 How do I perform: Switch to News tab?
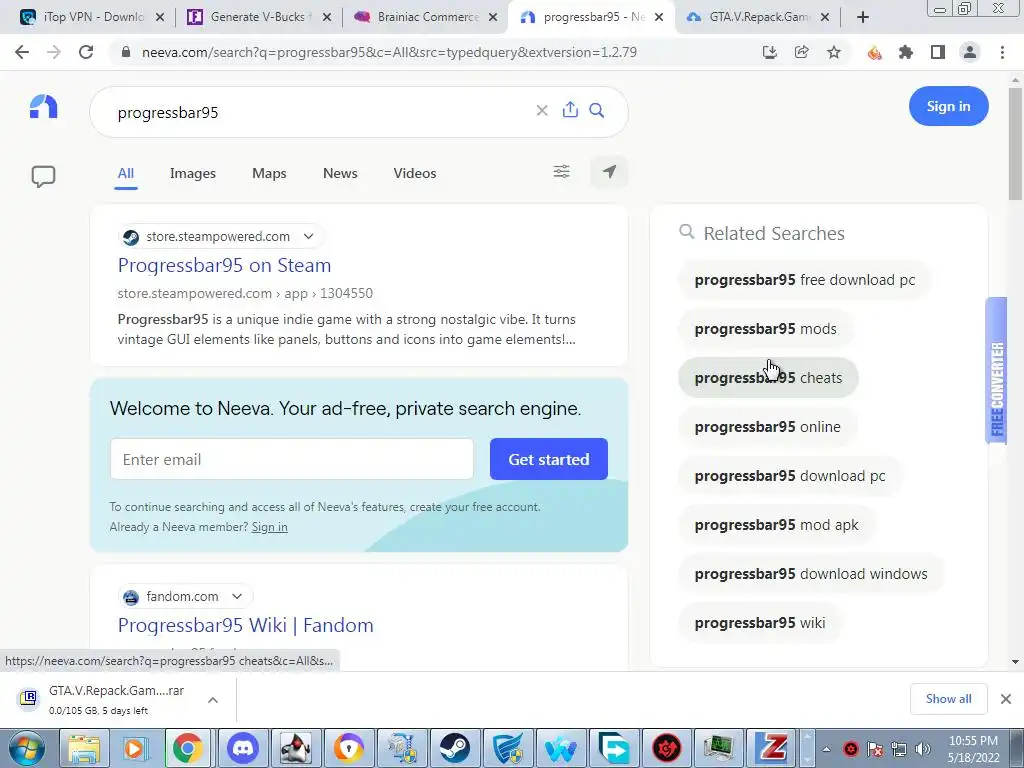pyautogui.click(x=340, y=173)
